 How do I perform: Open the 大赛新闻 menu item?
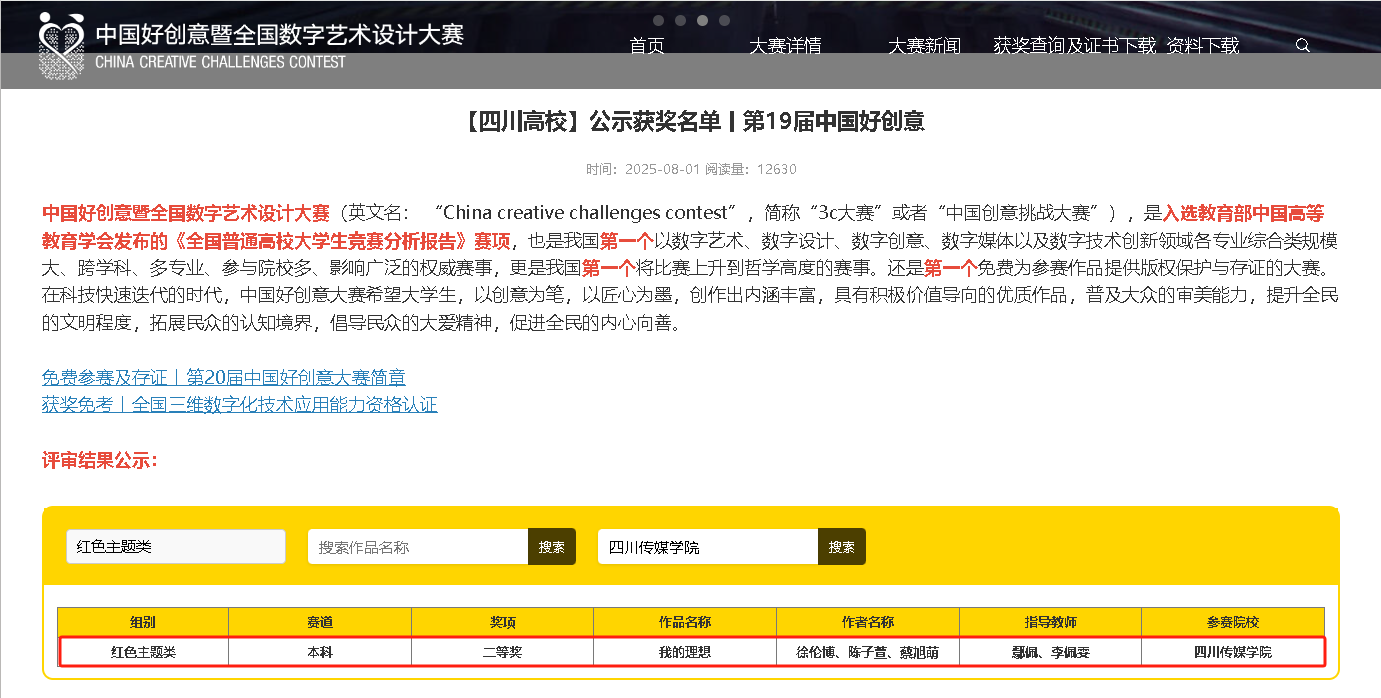(x=924, y=46)
